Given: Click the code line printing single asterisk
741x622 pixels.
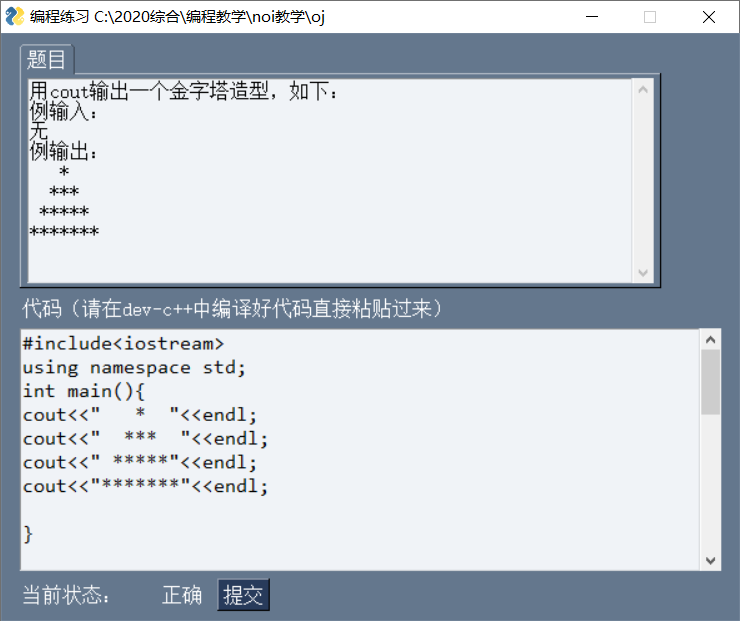Looking at the screenshot, I should point(140,415).
